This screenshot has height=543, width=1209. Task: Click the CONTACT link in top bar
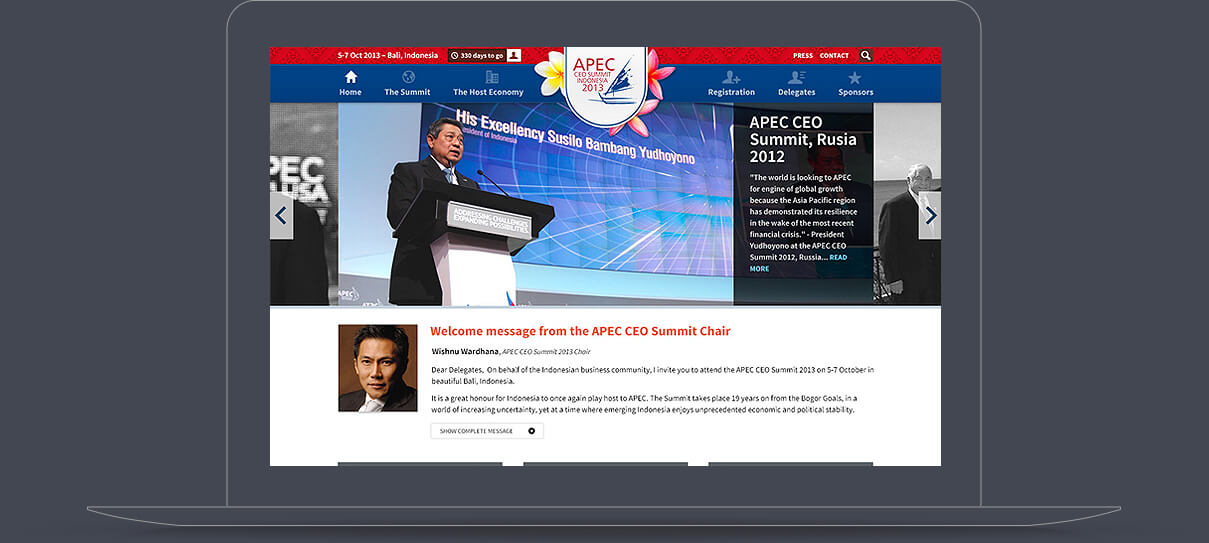834,56
